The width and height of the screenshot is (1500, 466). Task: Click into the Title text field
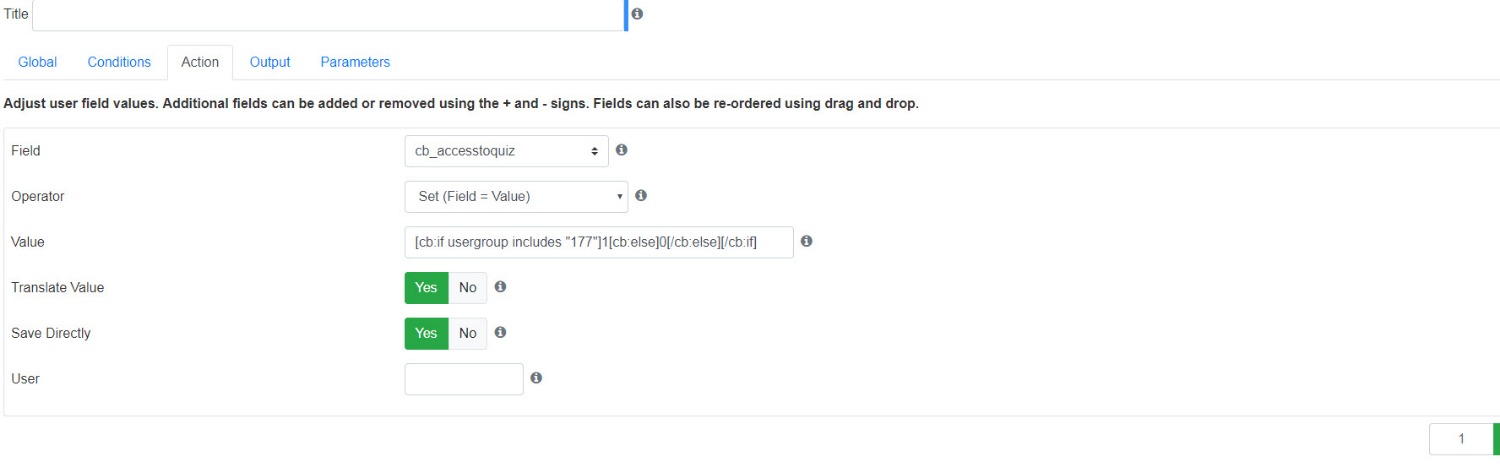(328, 15)
